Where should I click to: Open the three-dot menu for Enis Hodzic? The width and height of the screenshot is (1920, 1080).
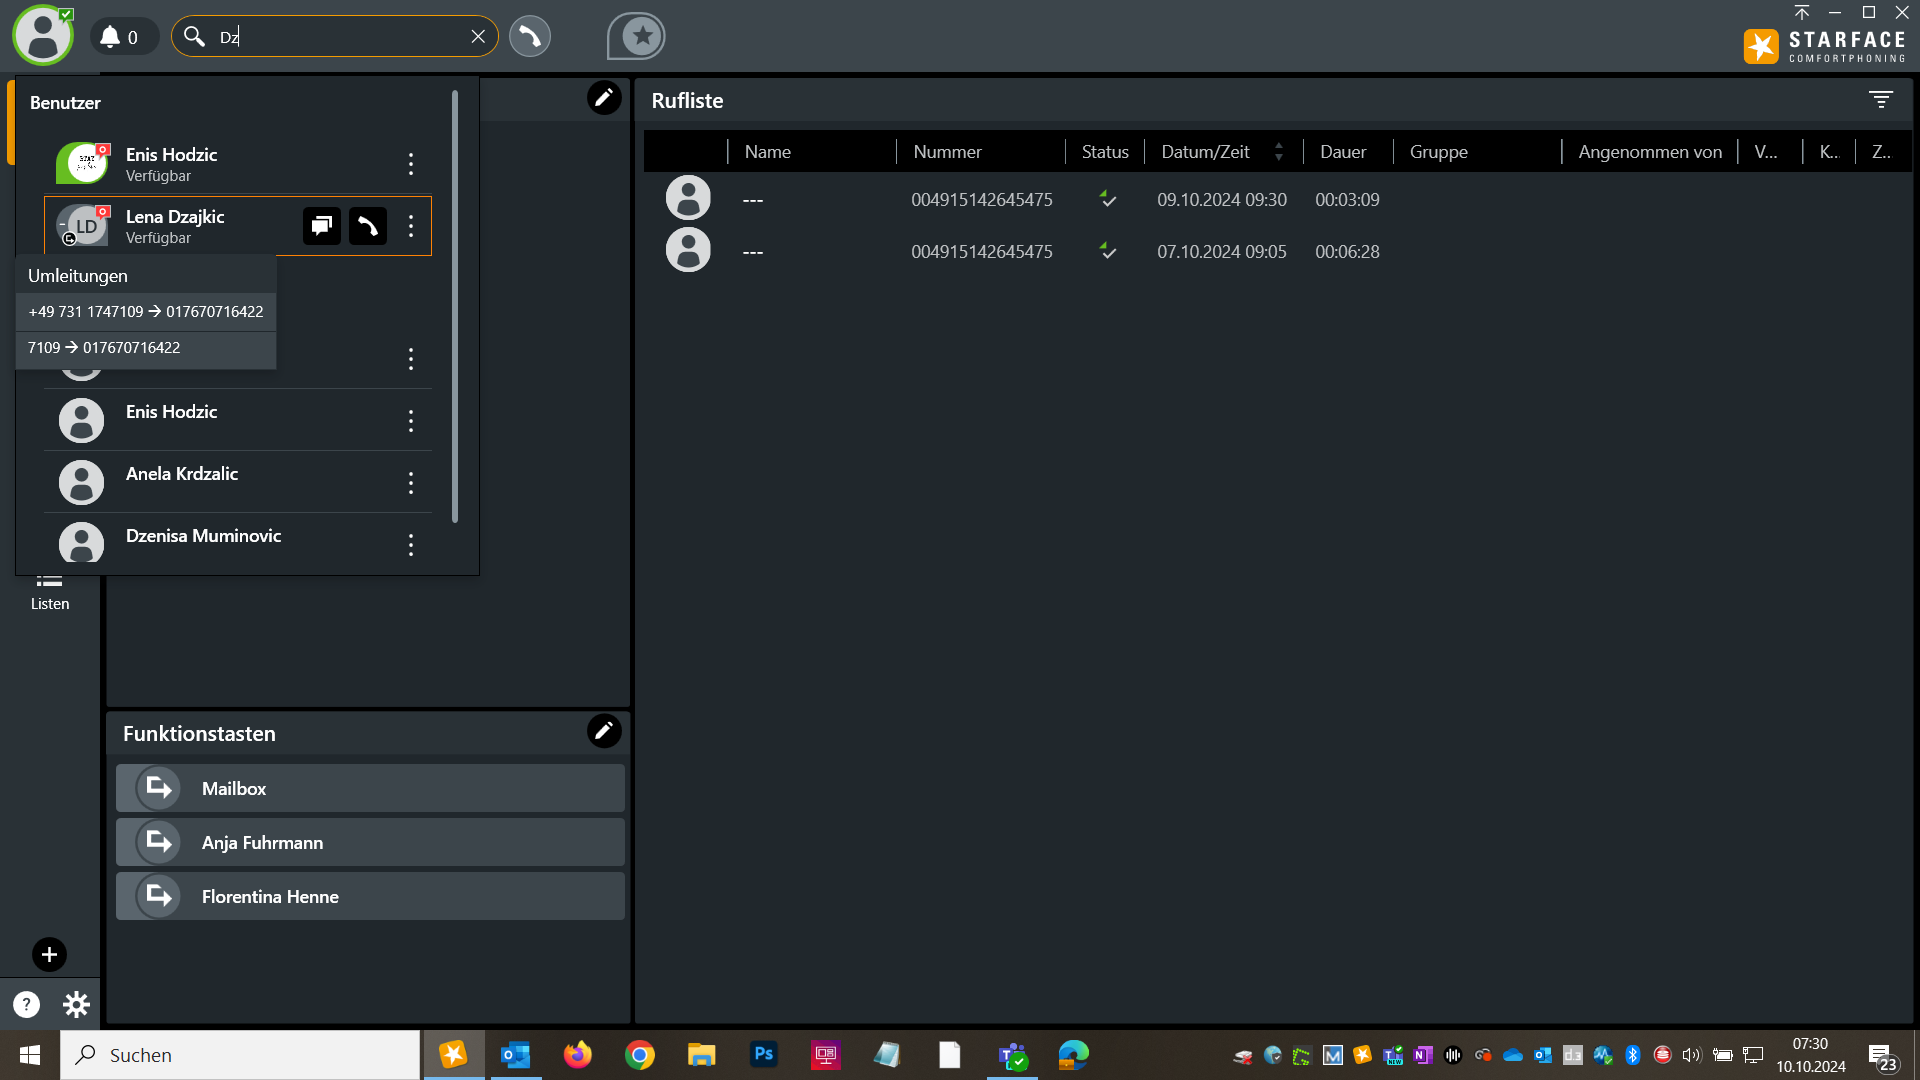pos(411,421)
